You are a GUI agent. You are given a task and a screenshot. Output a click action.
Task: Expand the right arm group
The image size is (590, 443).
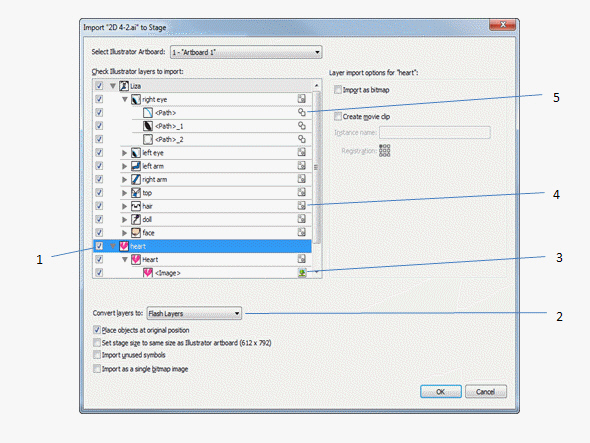click(x=125, y=180)
